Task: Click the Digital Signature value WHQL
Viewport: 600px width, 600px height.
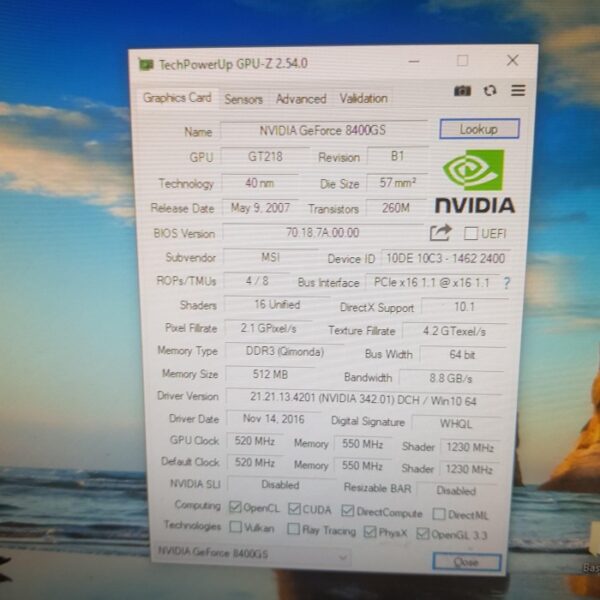Action: [x=455, y=424]
